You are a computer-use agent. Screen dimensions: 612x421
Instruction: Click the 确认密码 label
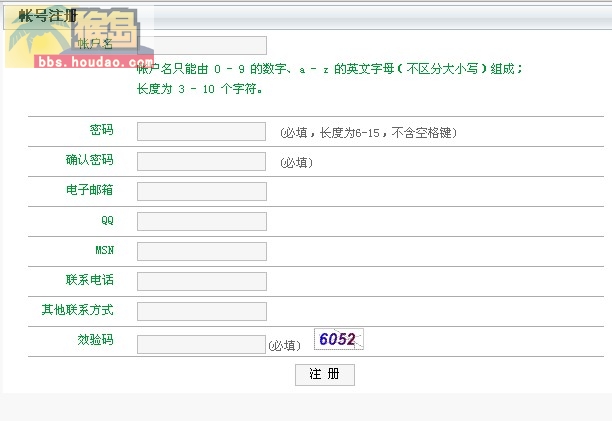[89, 160]
